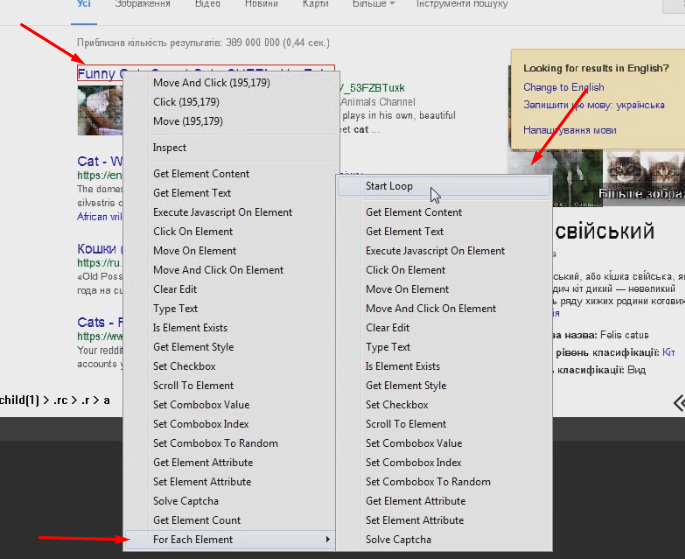The image size is (685, 559).
Task: Pick the Get Element Count menu entry
Action: tap(197, 520)
